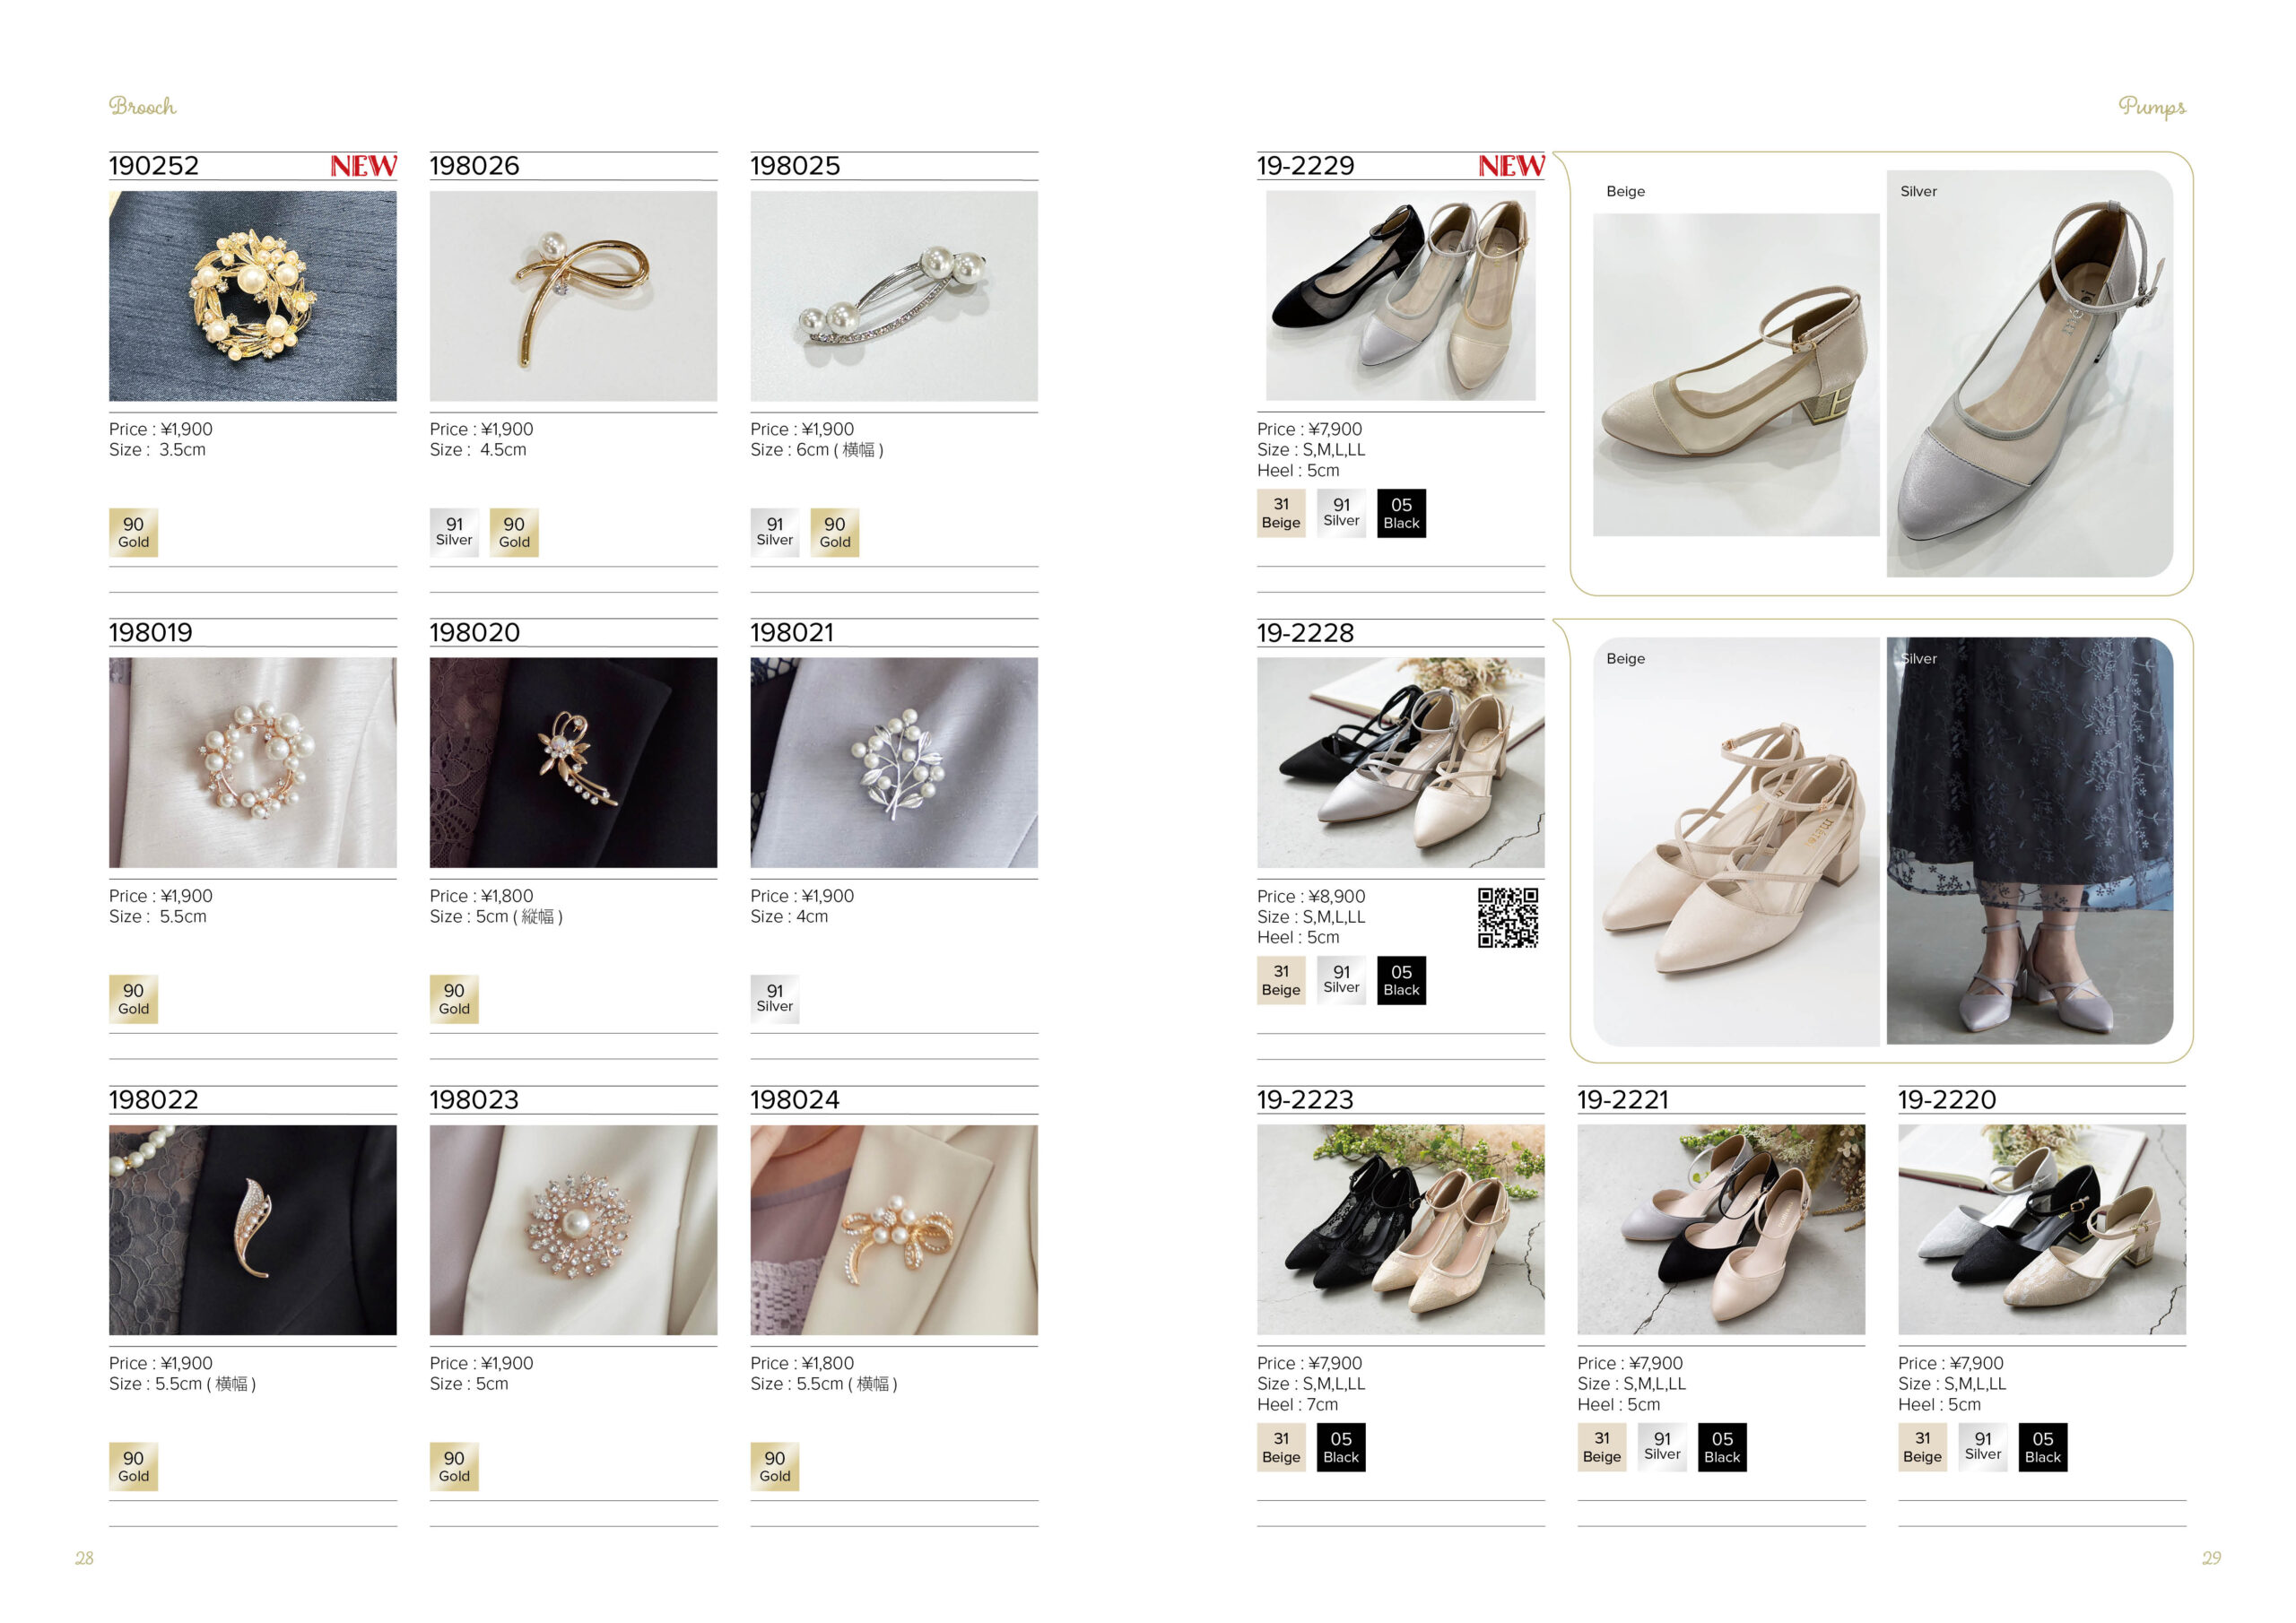Choose the 05 Black swatch for pumps 19-2229

(x=1401, y=513)
